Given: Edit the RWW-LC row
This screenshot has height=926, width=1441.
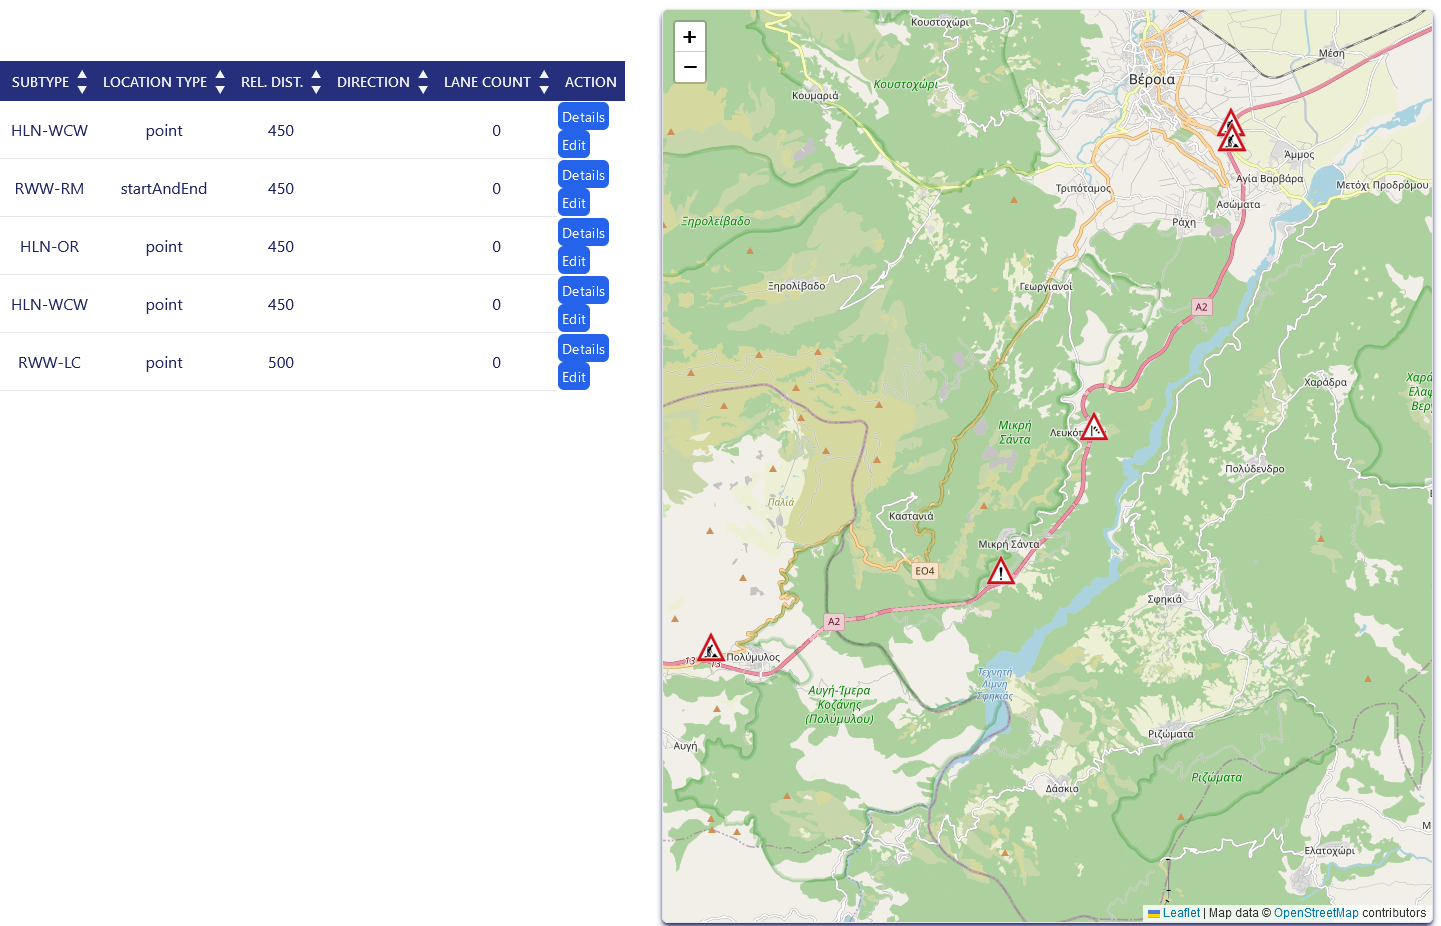Looking at the screenshot, I should click(x=574, y=377).
